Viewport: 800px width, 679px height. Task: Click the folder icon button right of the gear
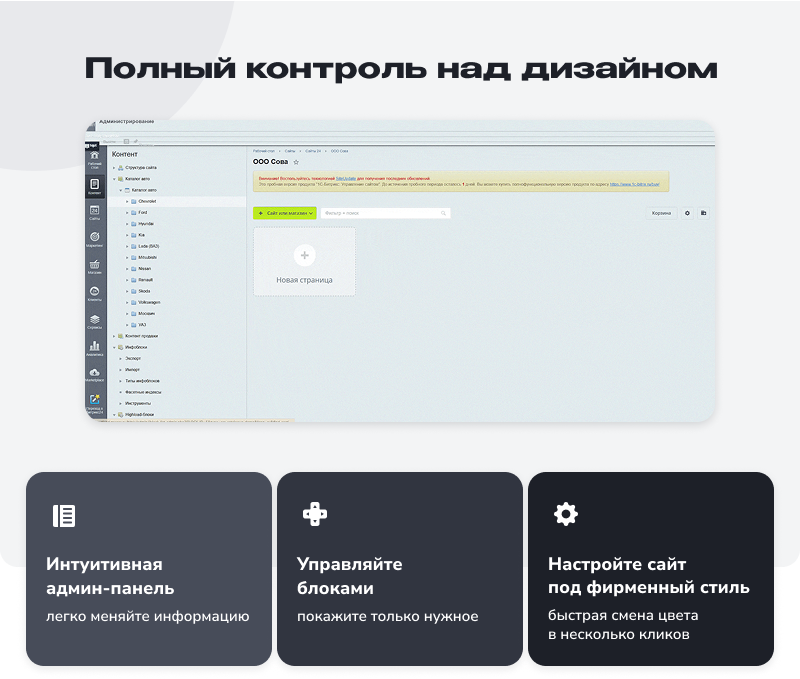click(x=704, y=213)
